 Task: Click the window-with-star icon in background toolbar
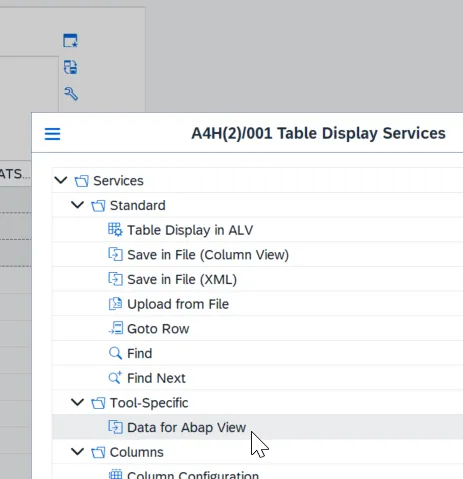(70, 41)
